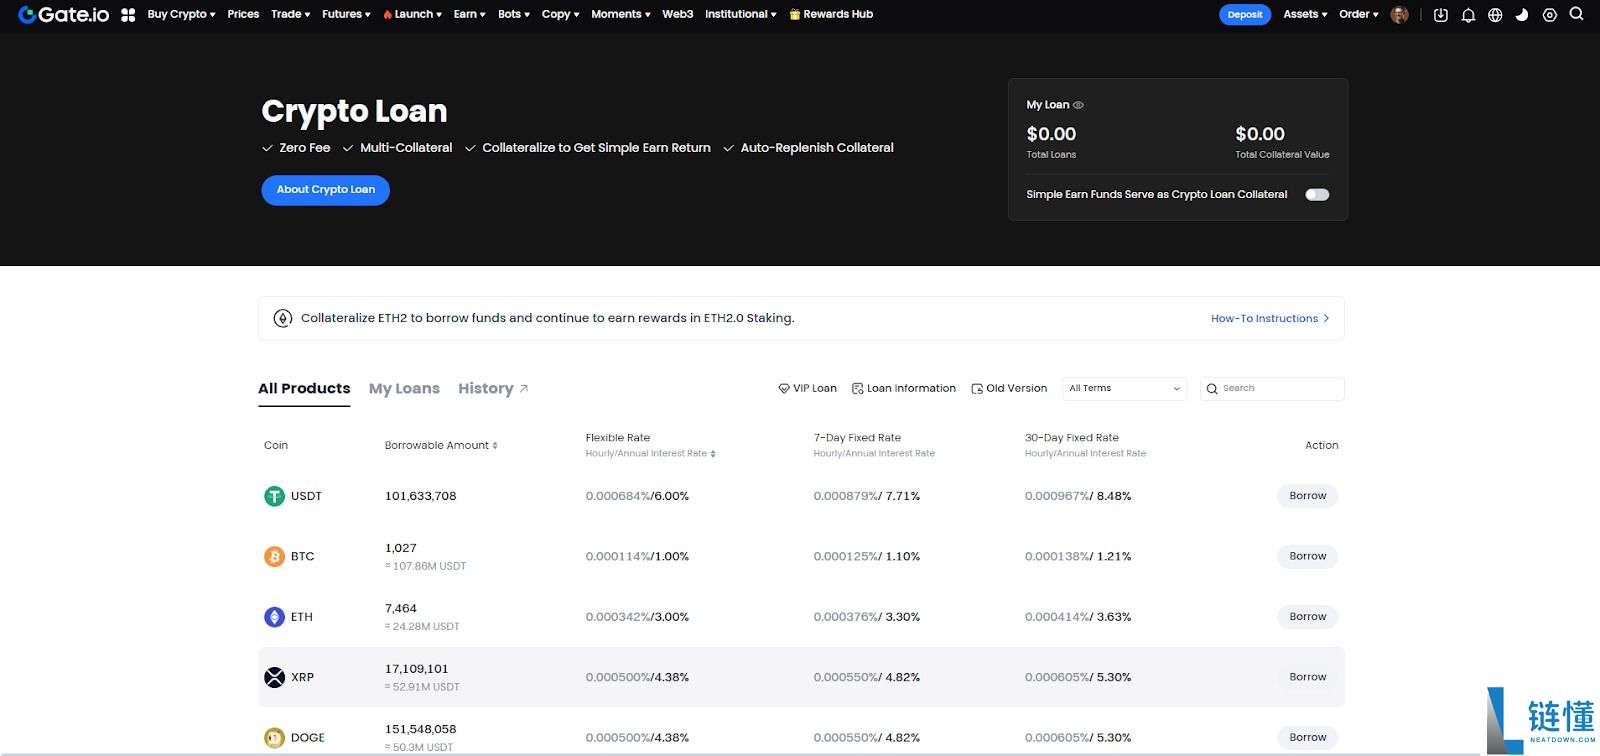The width and height of the screenshot is (1600, 756).
Task: Open the user profile avatar
Action: point(1399,15)
